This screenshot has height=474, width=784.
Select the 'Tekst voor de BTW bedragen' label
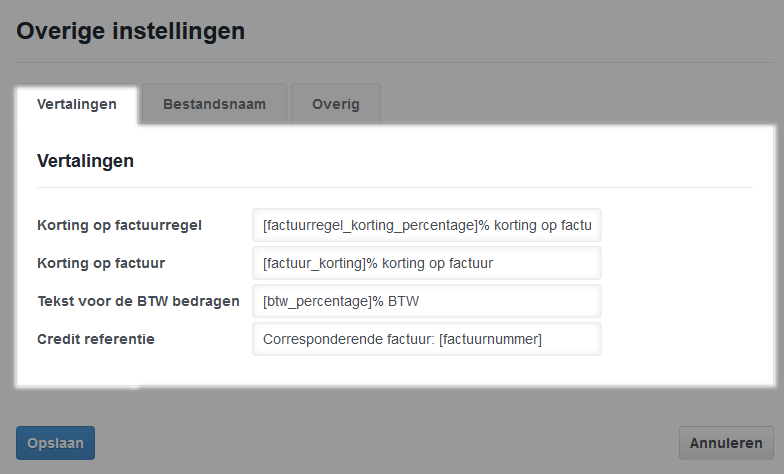pyautogui.click(x=138, y=301)
